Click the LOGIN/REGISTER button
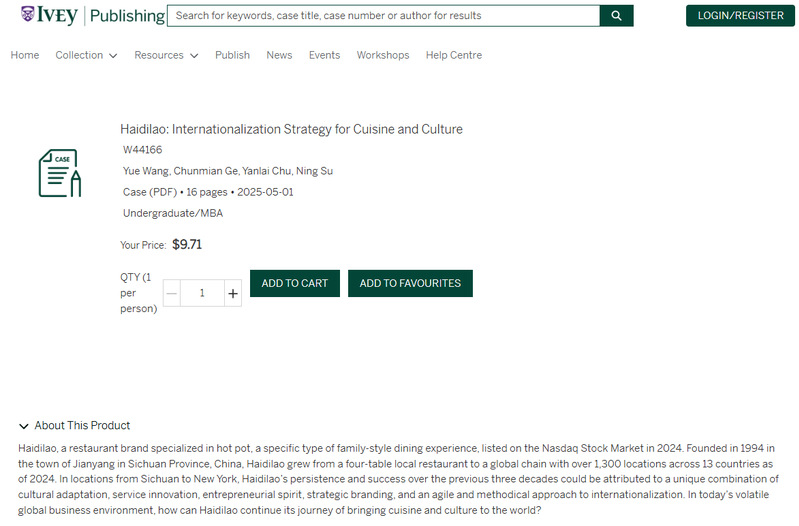 point(740,16)
